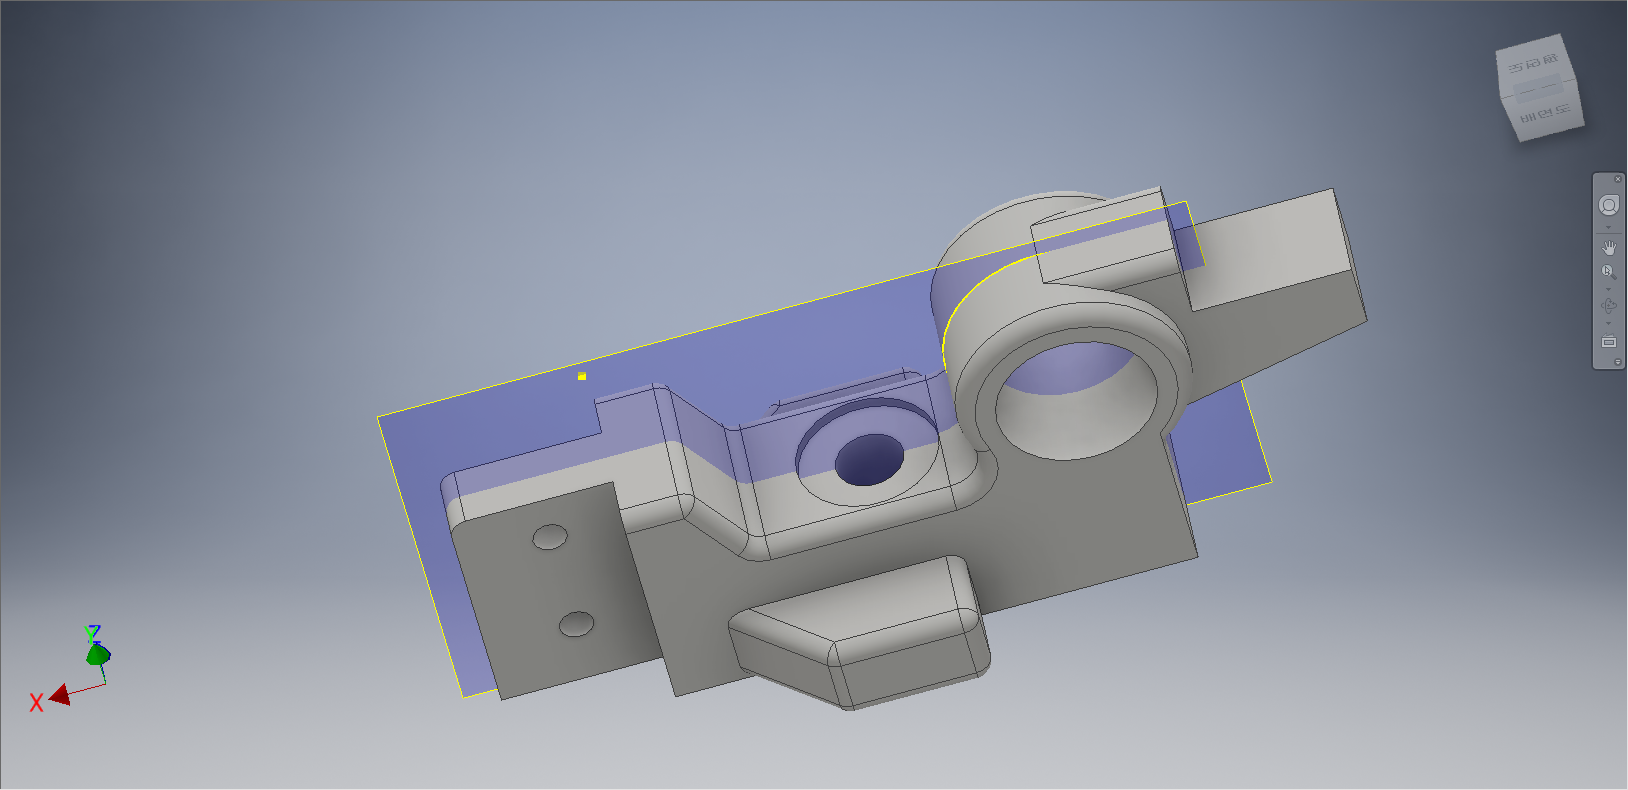Select the Pan hand tool

point(1608,247)
